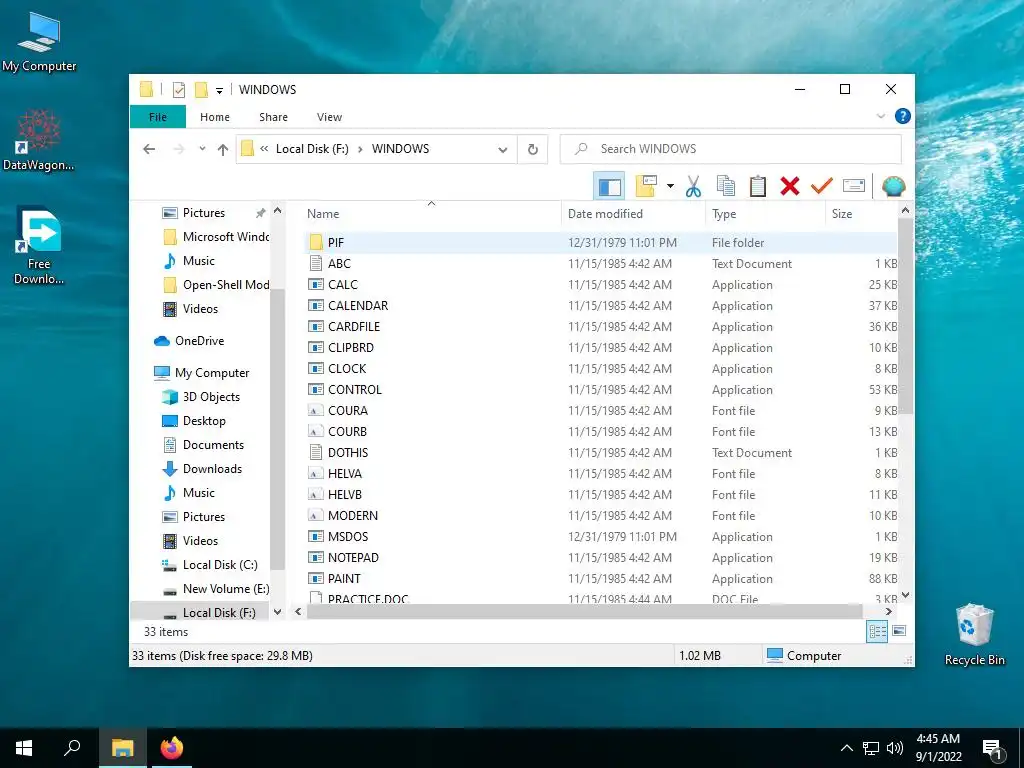Switch to large icons view button
Image resolution: width=1024 pixels, height=768 pixels.
pos(899,631)
